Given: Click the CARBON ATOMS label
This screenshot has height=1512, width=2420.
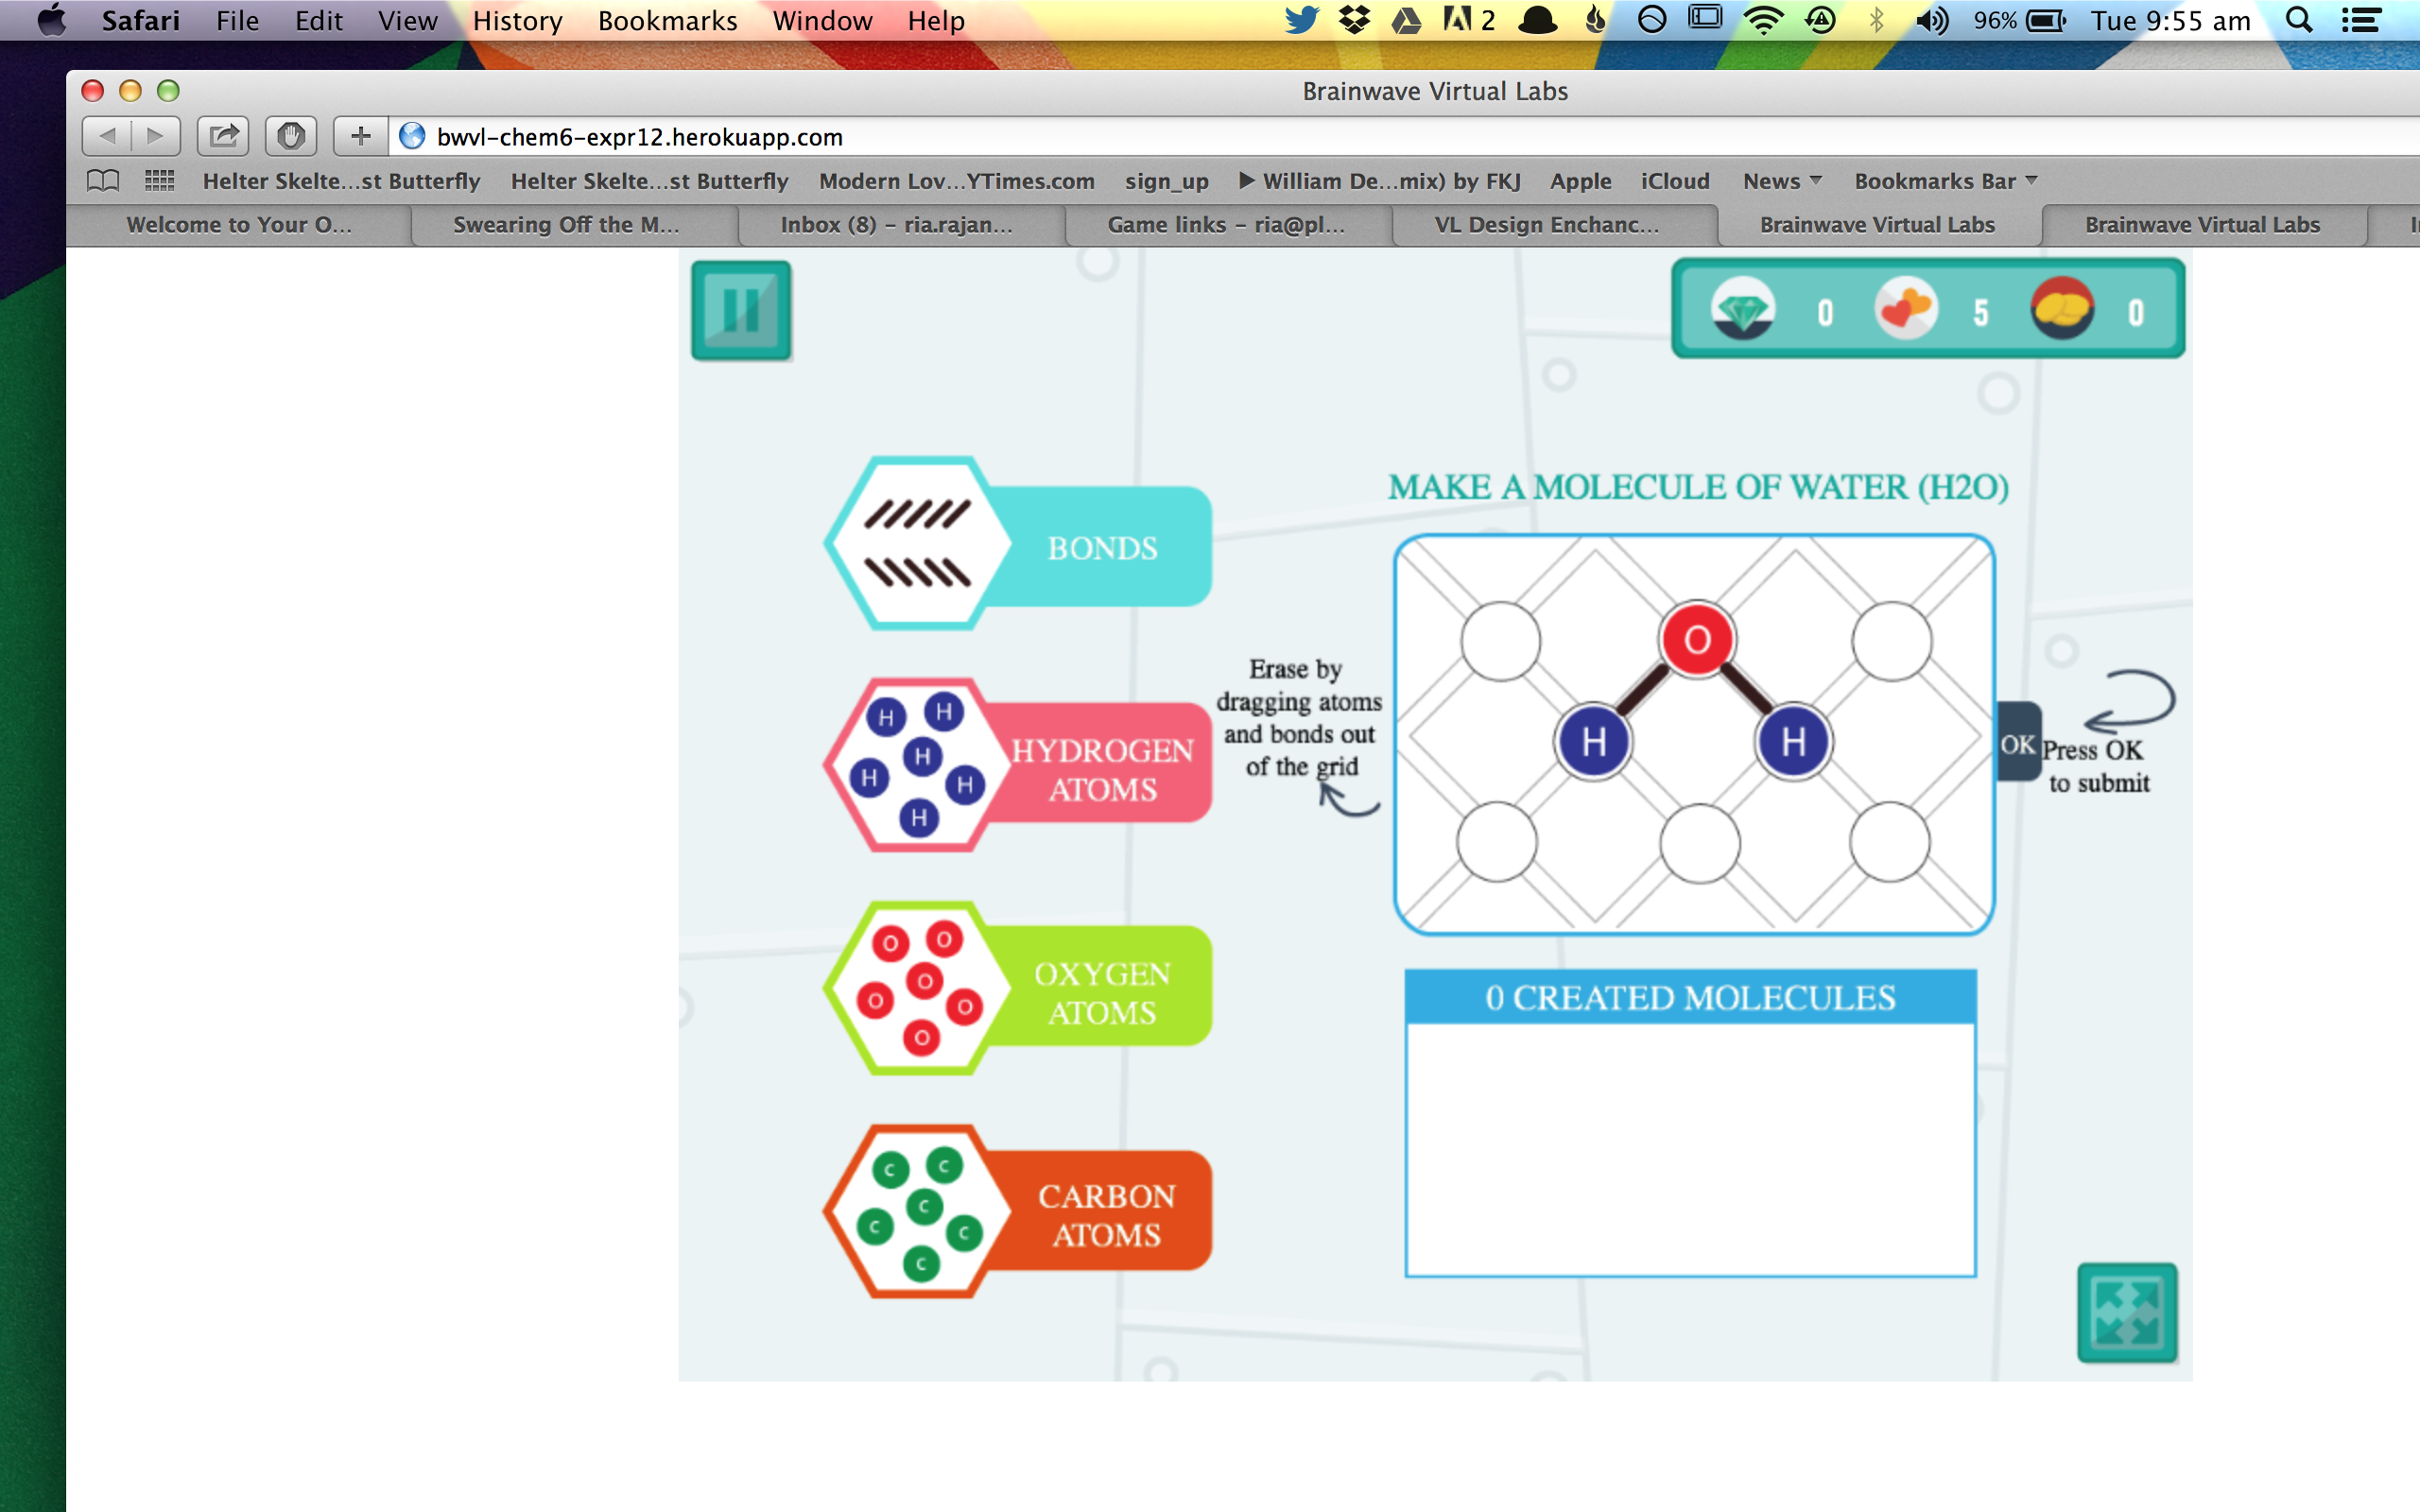Looking at the screenshot, I should point(1106,1215).
